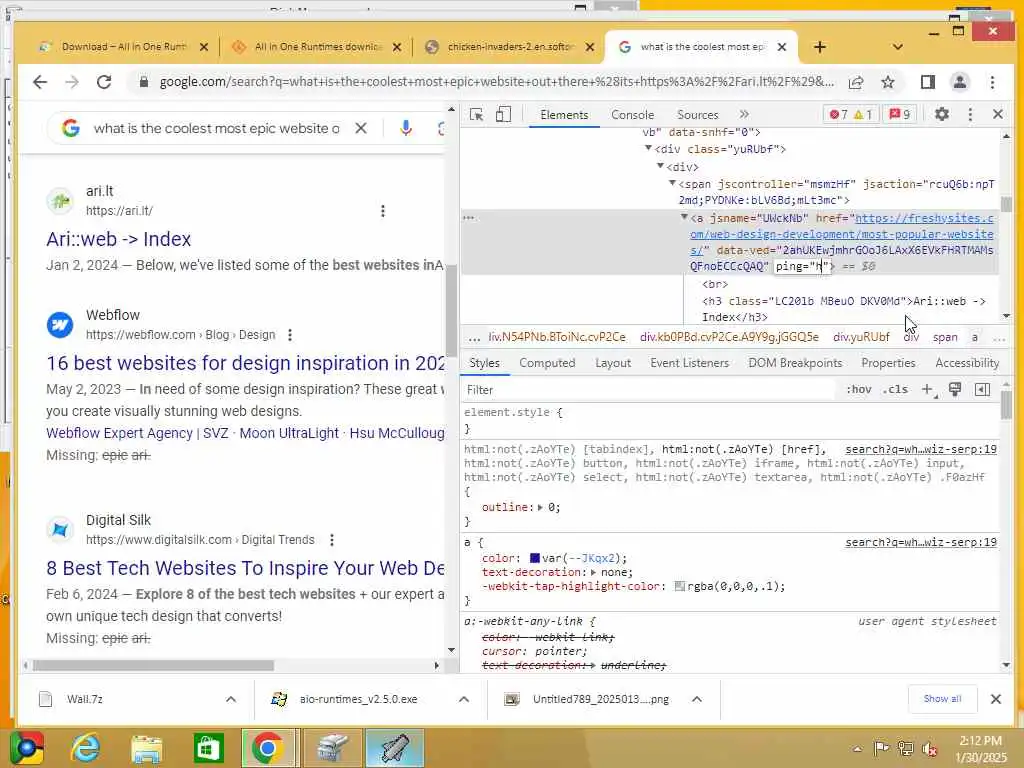Image resolution: width=1024 pixels, height=768 pixels.
Task: Open File Explorer from the taskbar
Action: (146, 748)
